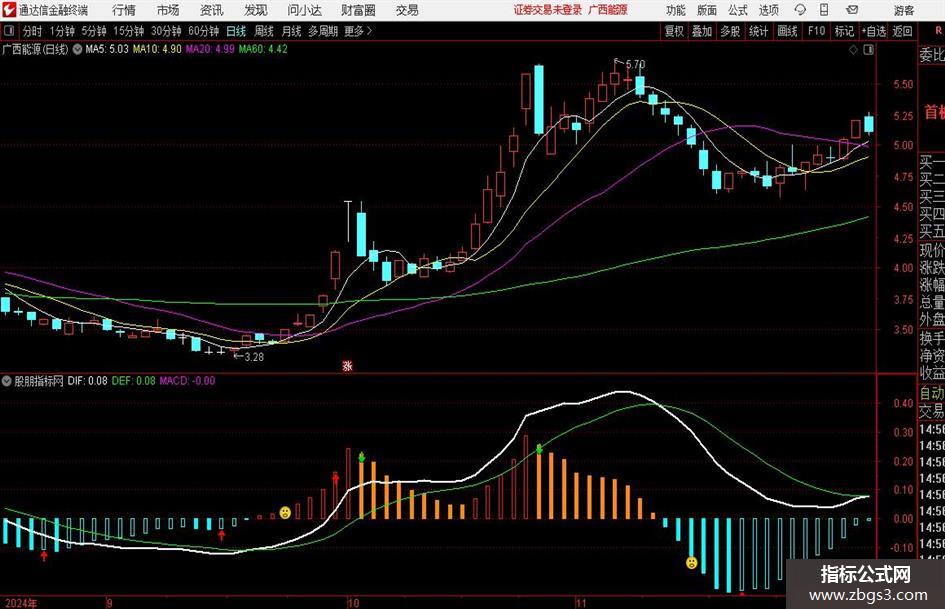Click the Tongdaxin red logo icon

coord(9,10)
